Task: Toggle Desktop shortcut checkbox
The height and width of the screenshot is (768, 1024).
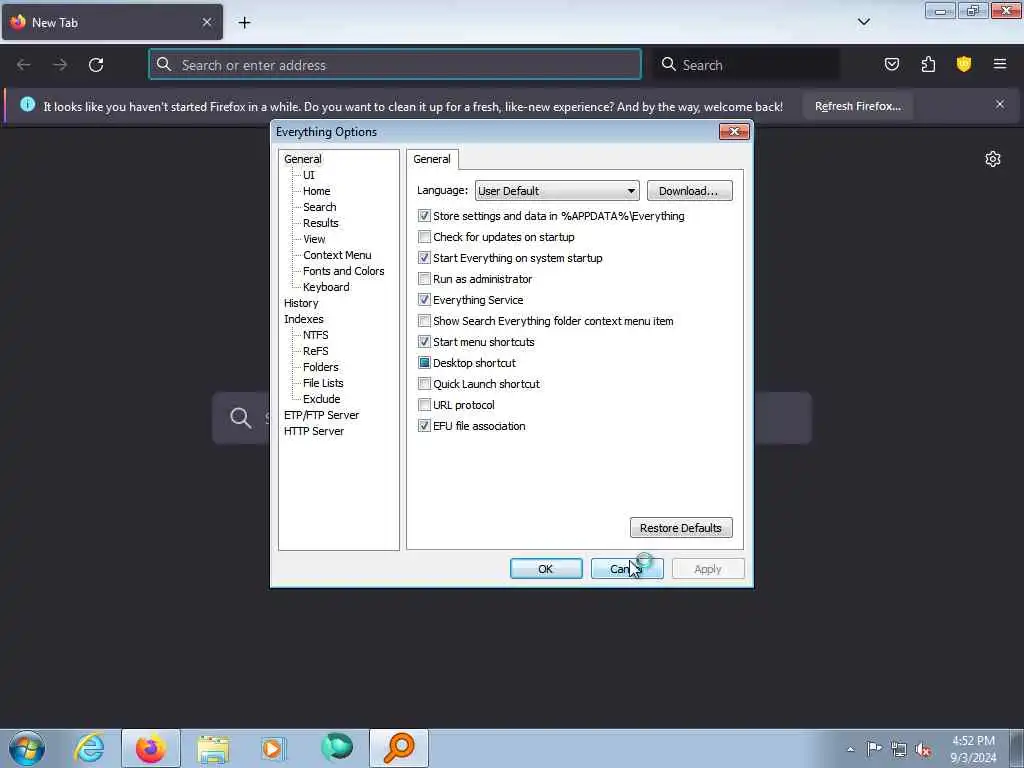Action: click(x=424, y=362)
